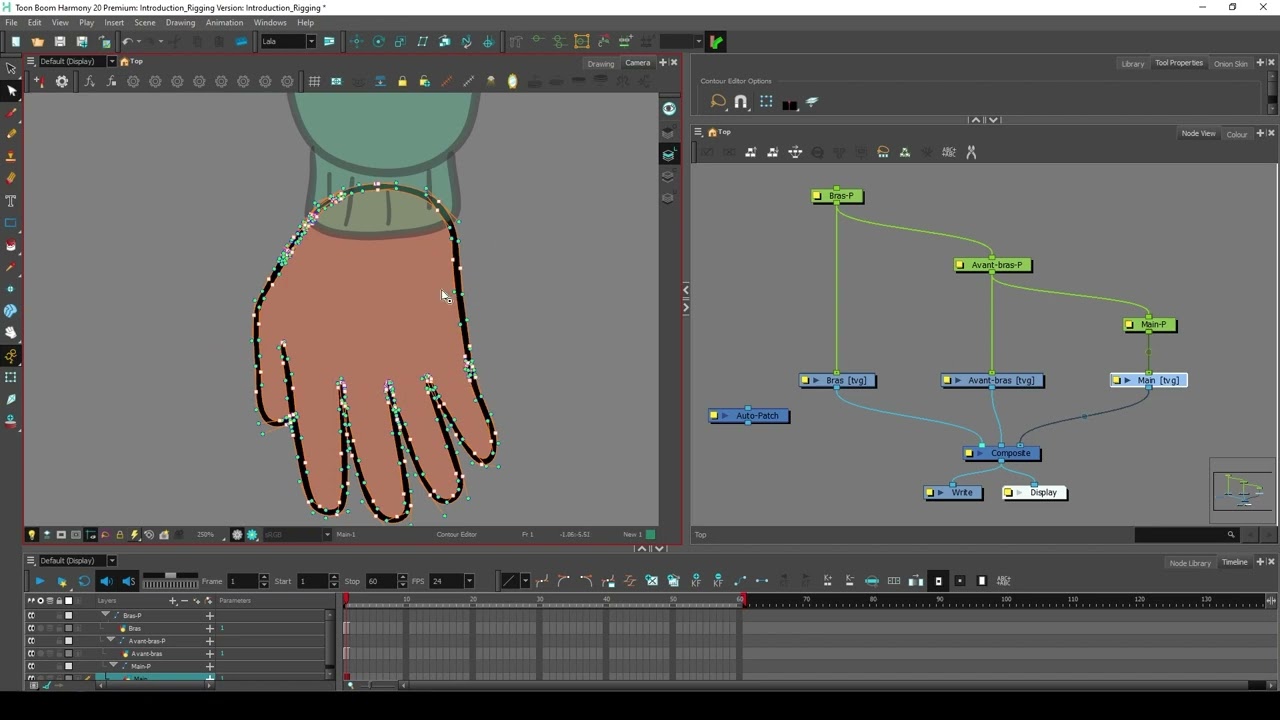Click the Avant-bras-P peg node
This screenshot has width=1280, height=720.
[993, 265]
